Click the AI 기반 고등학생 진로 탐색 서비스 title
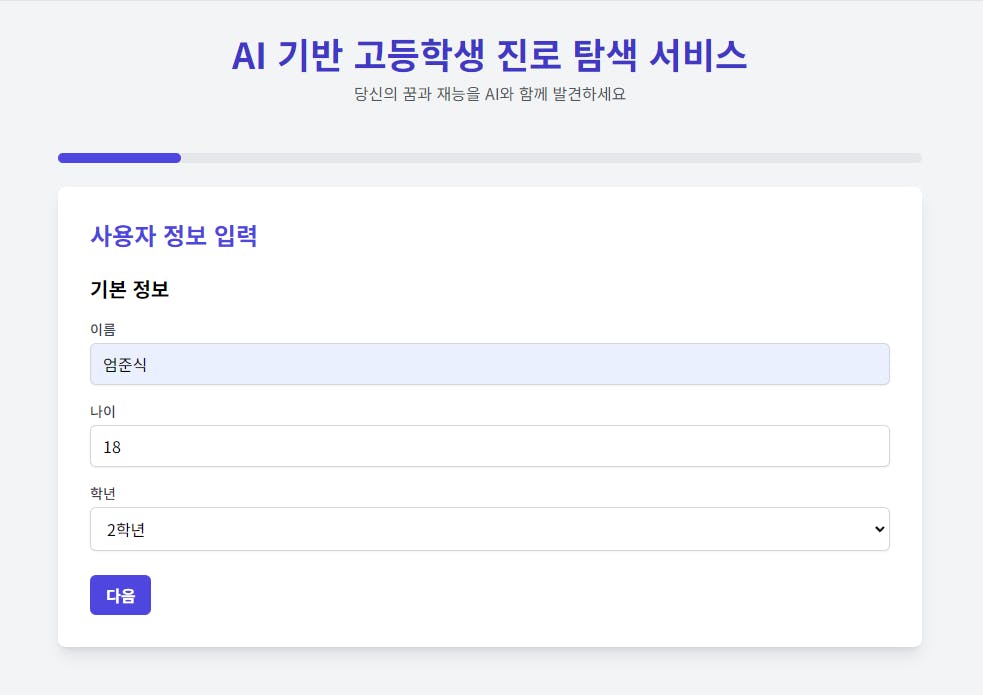 click(489, 56)
